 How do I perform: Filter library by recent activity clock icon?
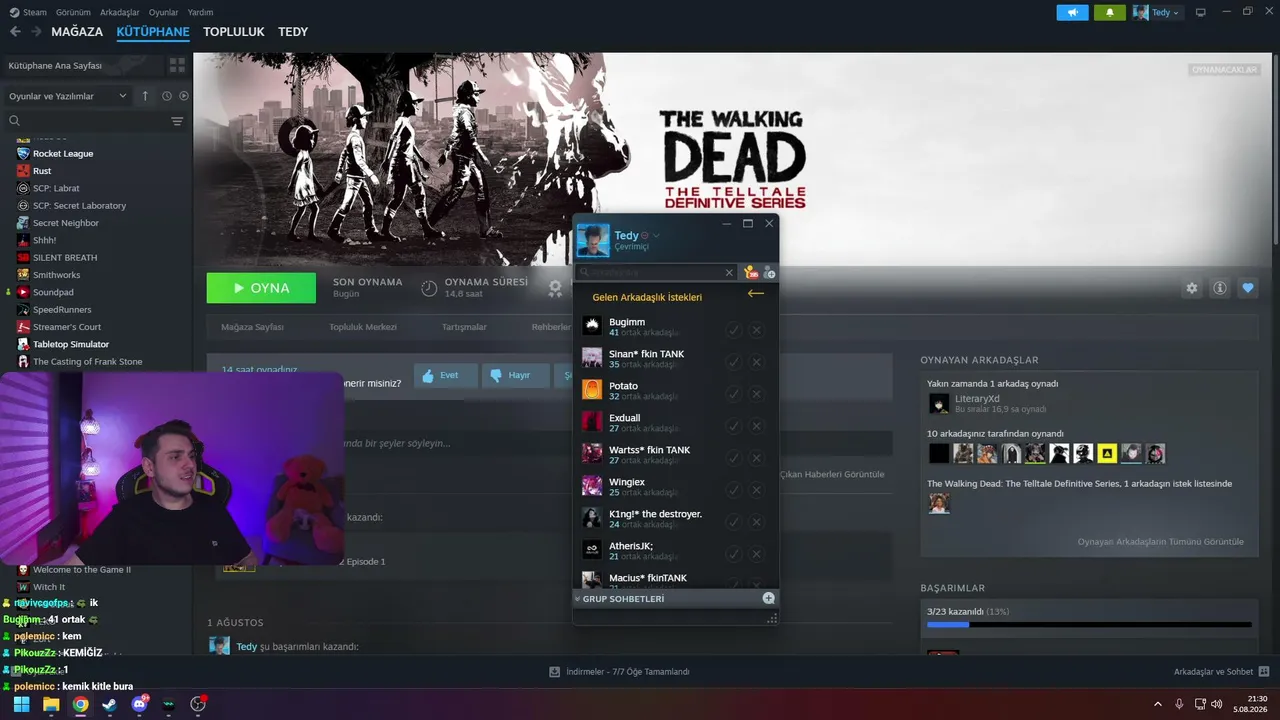tap(167, 96)
